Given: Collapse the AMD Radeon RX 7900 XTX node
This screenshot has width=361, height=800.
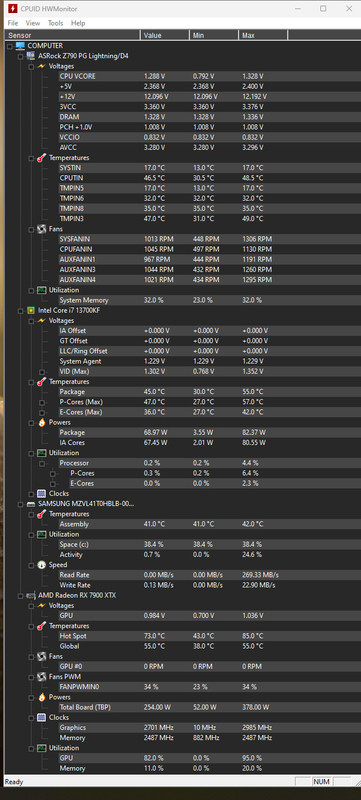Looking at the screenshot, I should 20,595.
